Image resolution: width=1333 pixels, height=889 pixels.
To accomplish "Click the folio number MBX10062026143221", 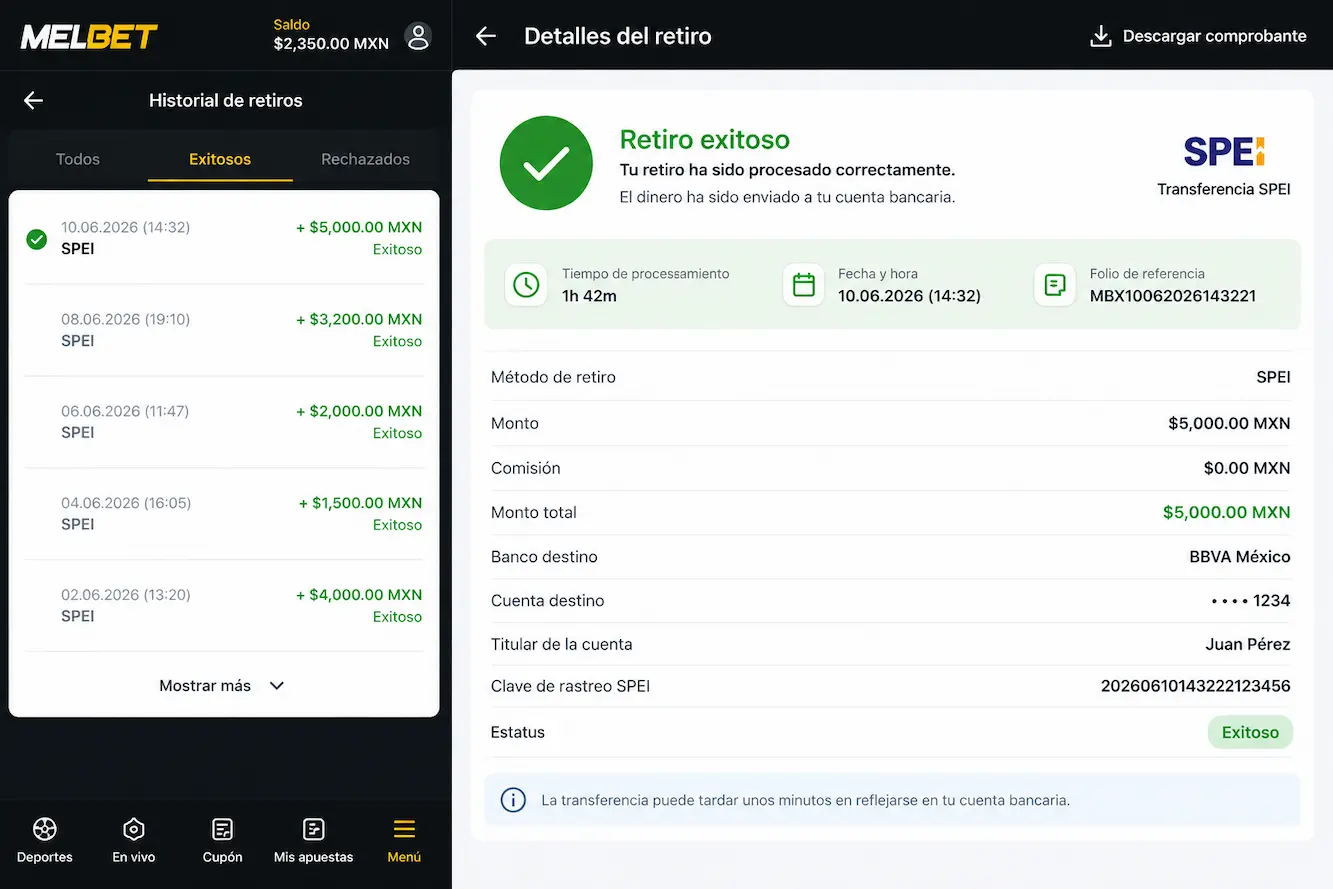I will (1173, 296).
